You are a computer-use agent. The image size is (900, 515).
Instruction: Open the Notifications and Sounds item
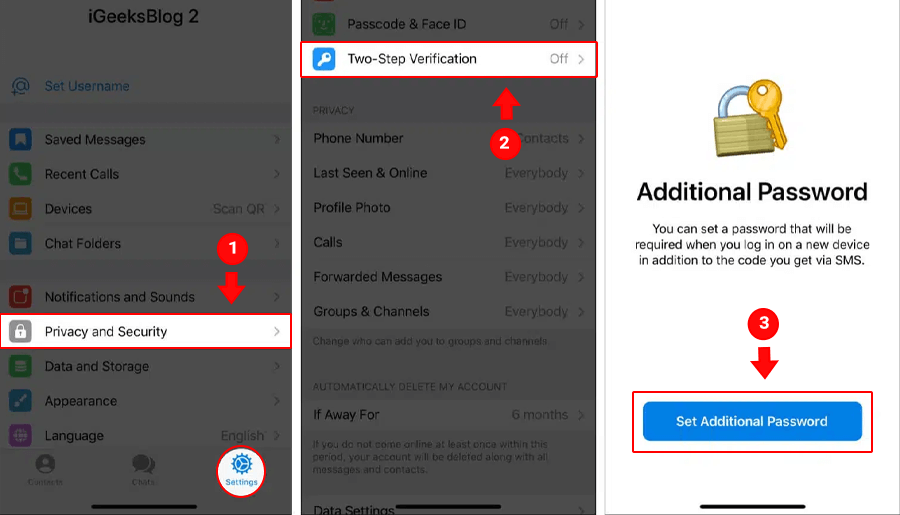[x=146, y=297]
